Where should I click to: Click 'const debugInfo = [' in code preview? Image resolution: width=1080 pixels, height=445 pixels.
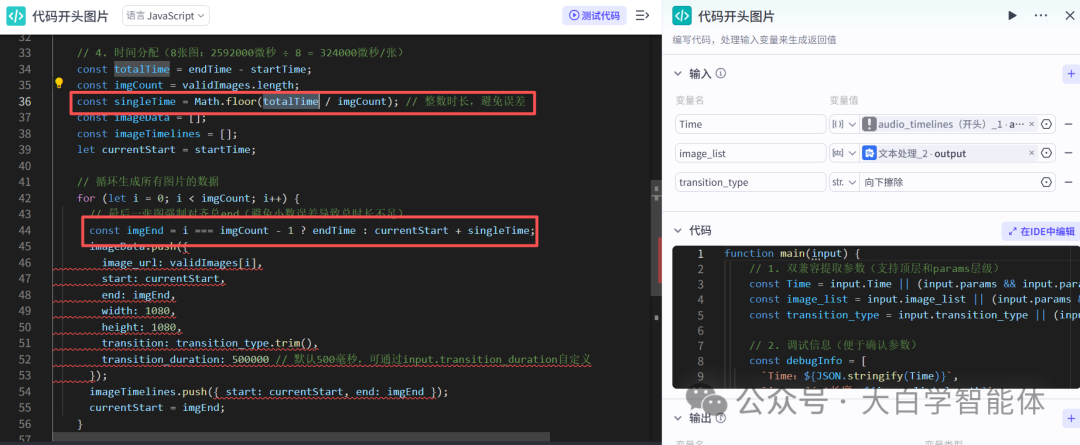[x=809, y=360]
